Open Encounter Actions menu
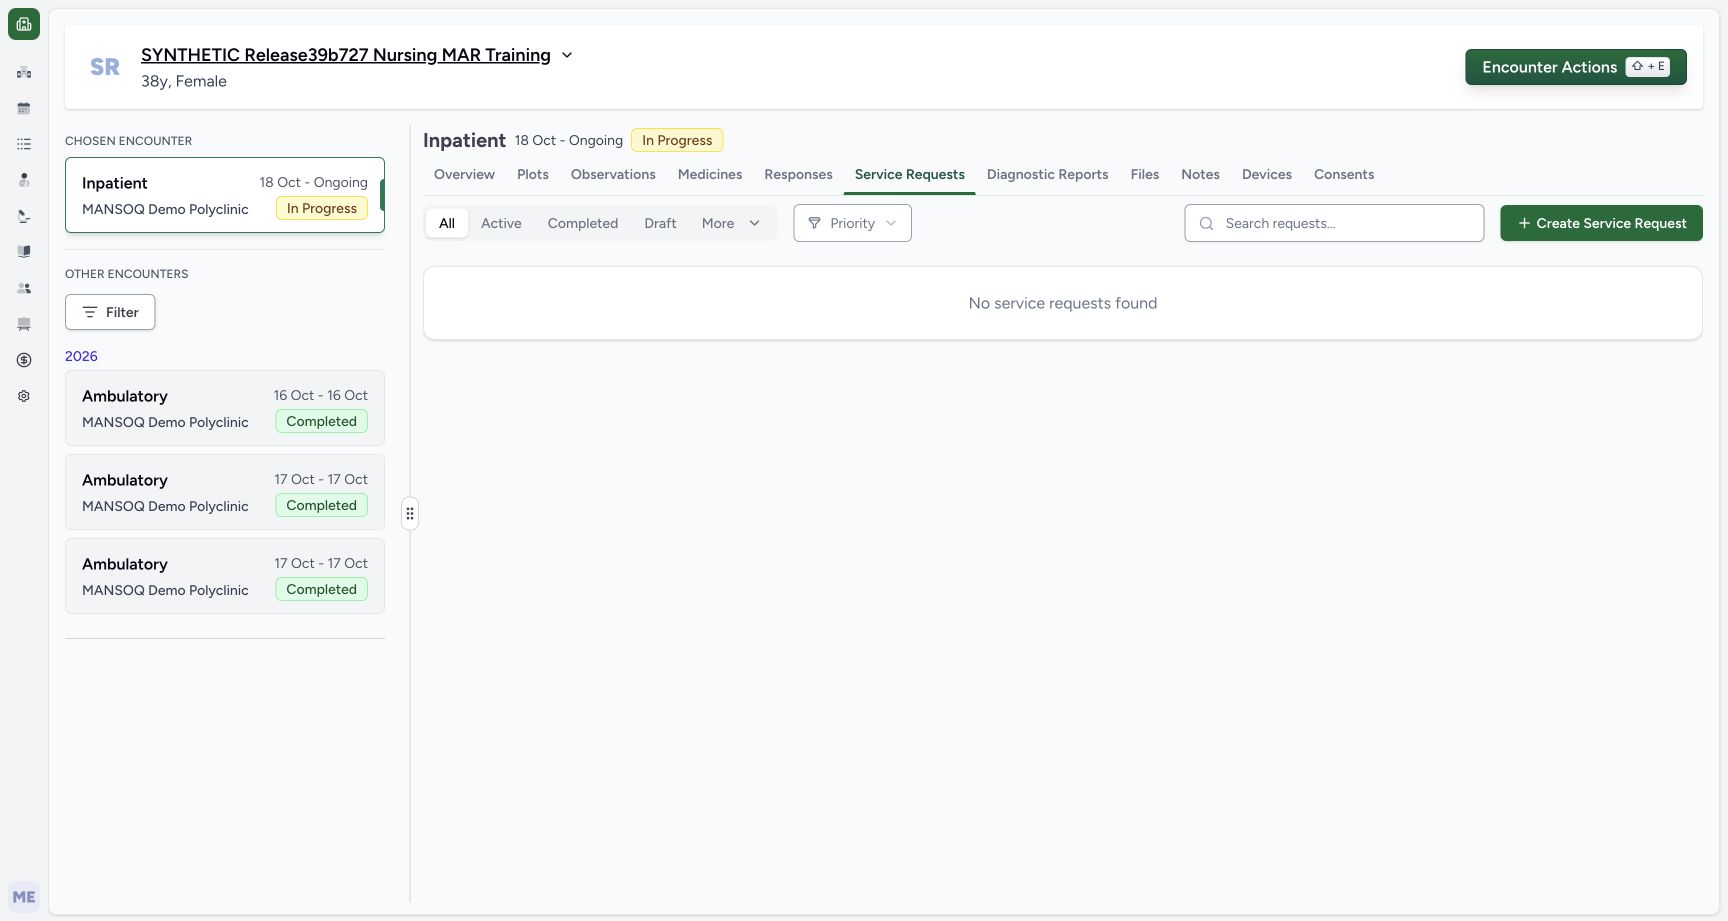 tap(1576, 67)
